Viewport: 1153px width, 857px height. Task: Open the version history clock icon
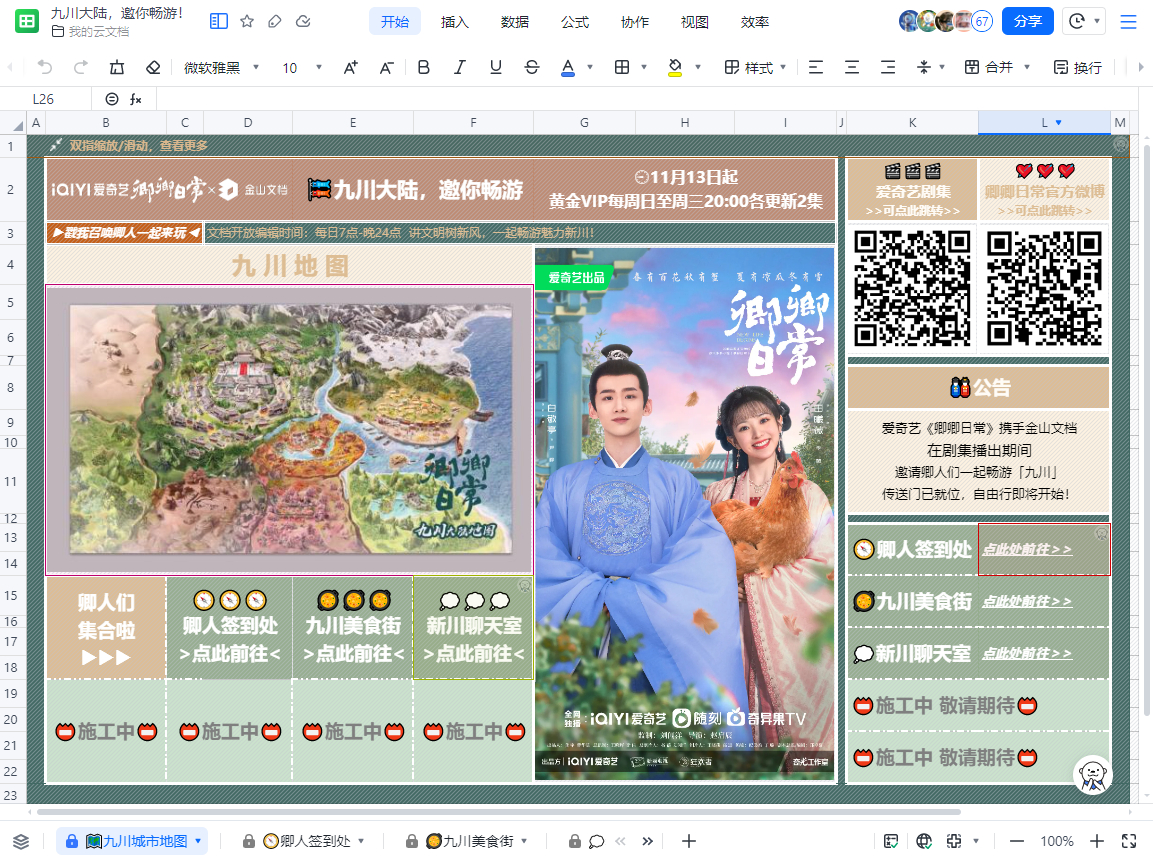click(x=1077, y=21)
